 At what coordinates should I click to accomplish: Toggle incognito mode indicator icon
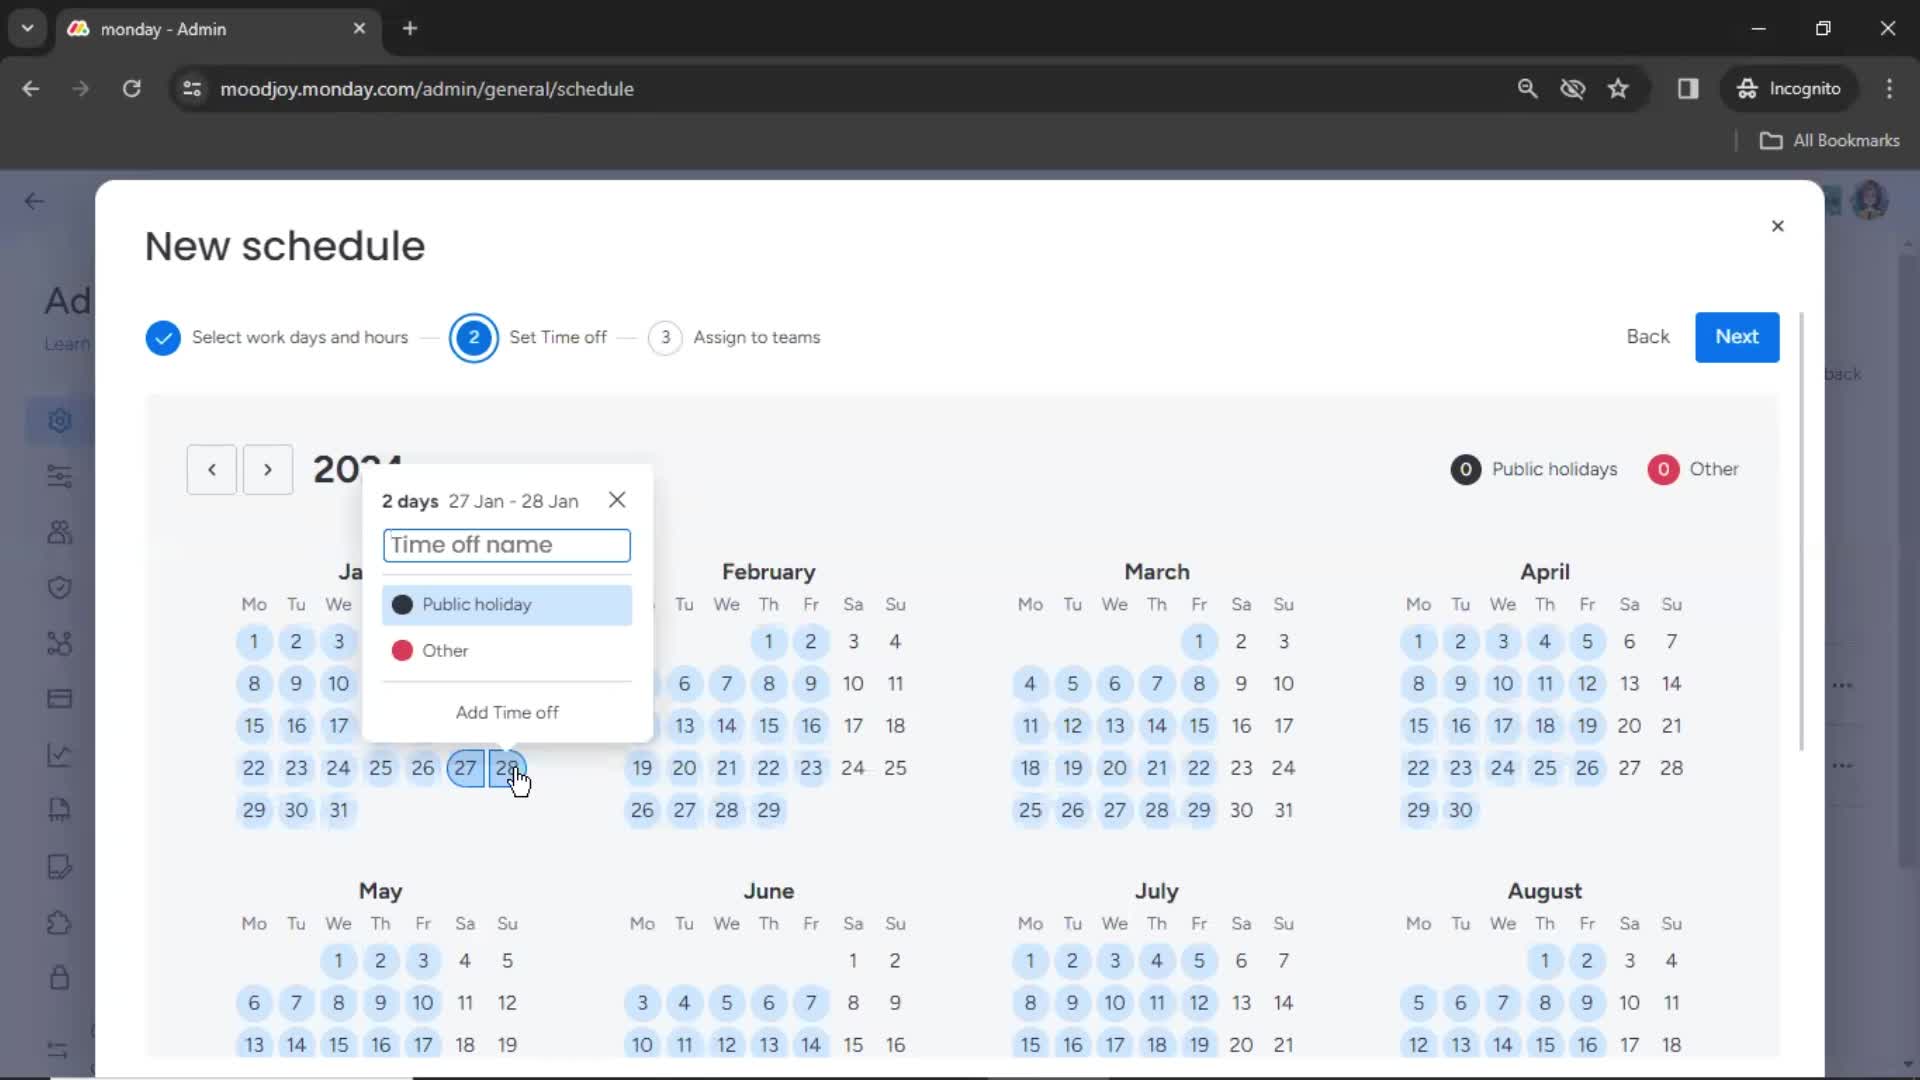tap(1745, 88)
